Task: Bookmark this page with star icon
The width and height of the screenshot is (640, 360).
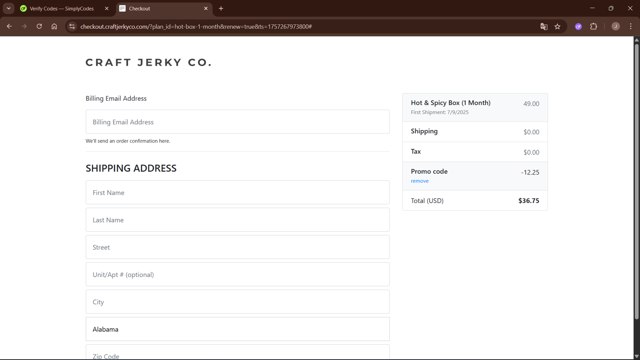Action: pos(558,26)
